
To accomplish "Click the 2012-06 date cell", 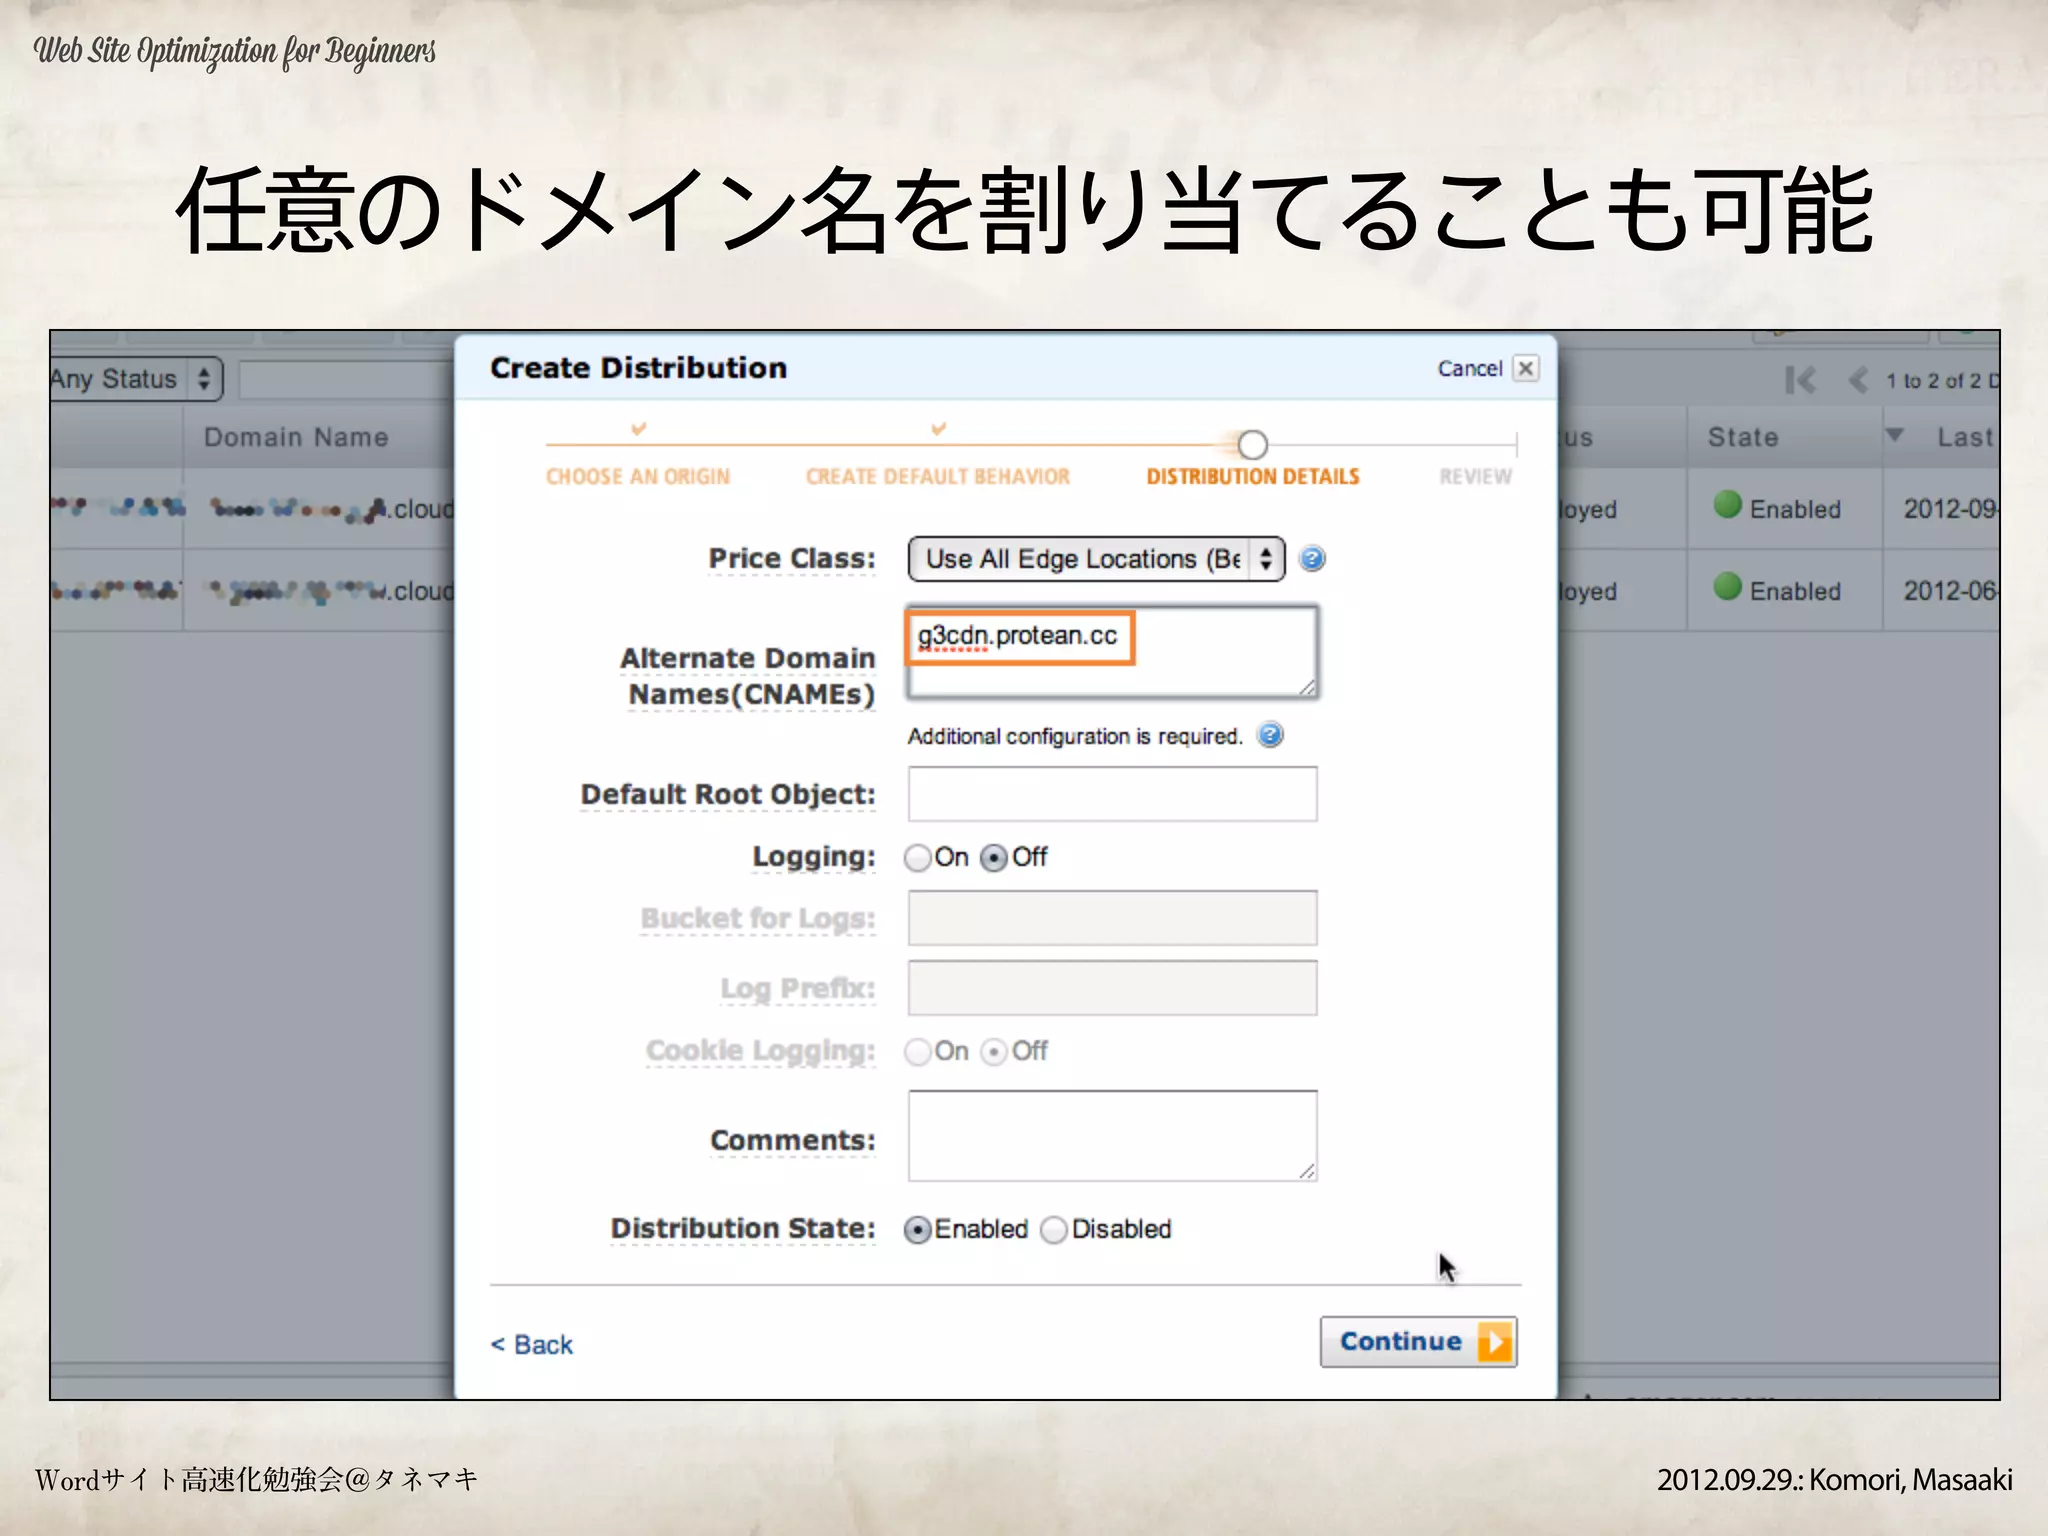I will point(1950,591).
